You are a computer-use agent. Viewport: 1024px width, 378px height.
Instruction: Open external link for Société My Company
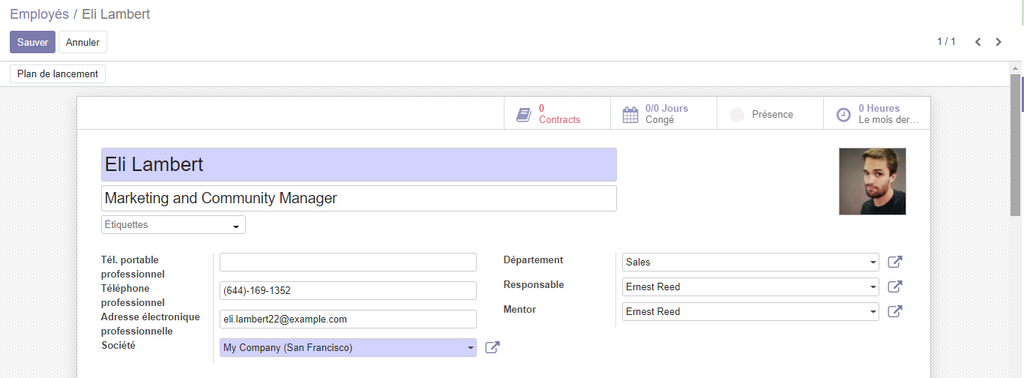492,347
